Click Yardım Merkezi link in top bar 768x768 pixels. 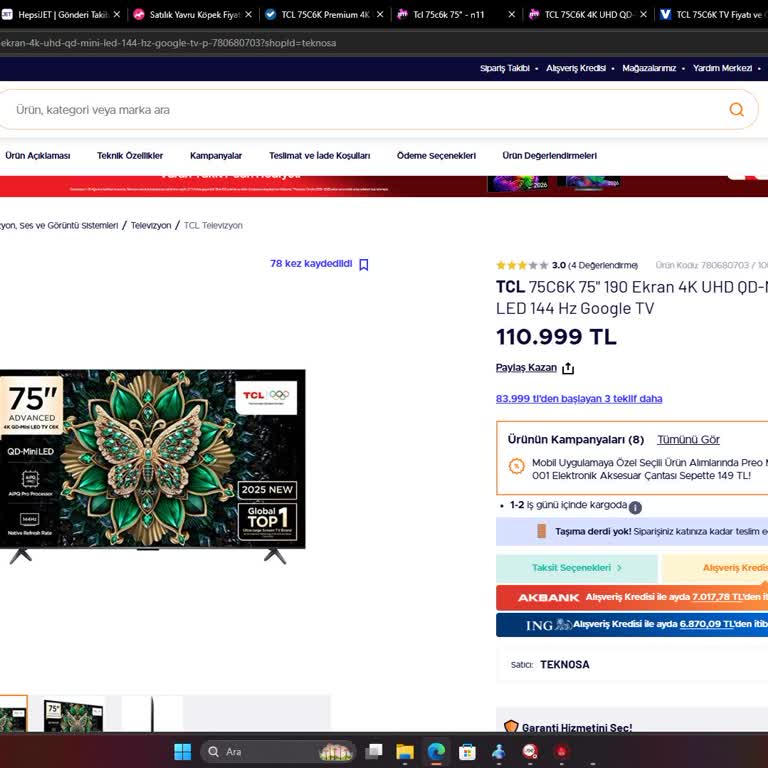722,68
